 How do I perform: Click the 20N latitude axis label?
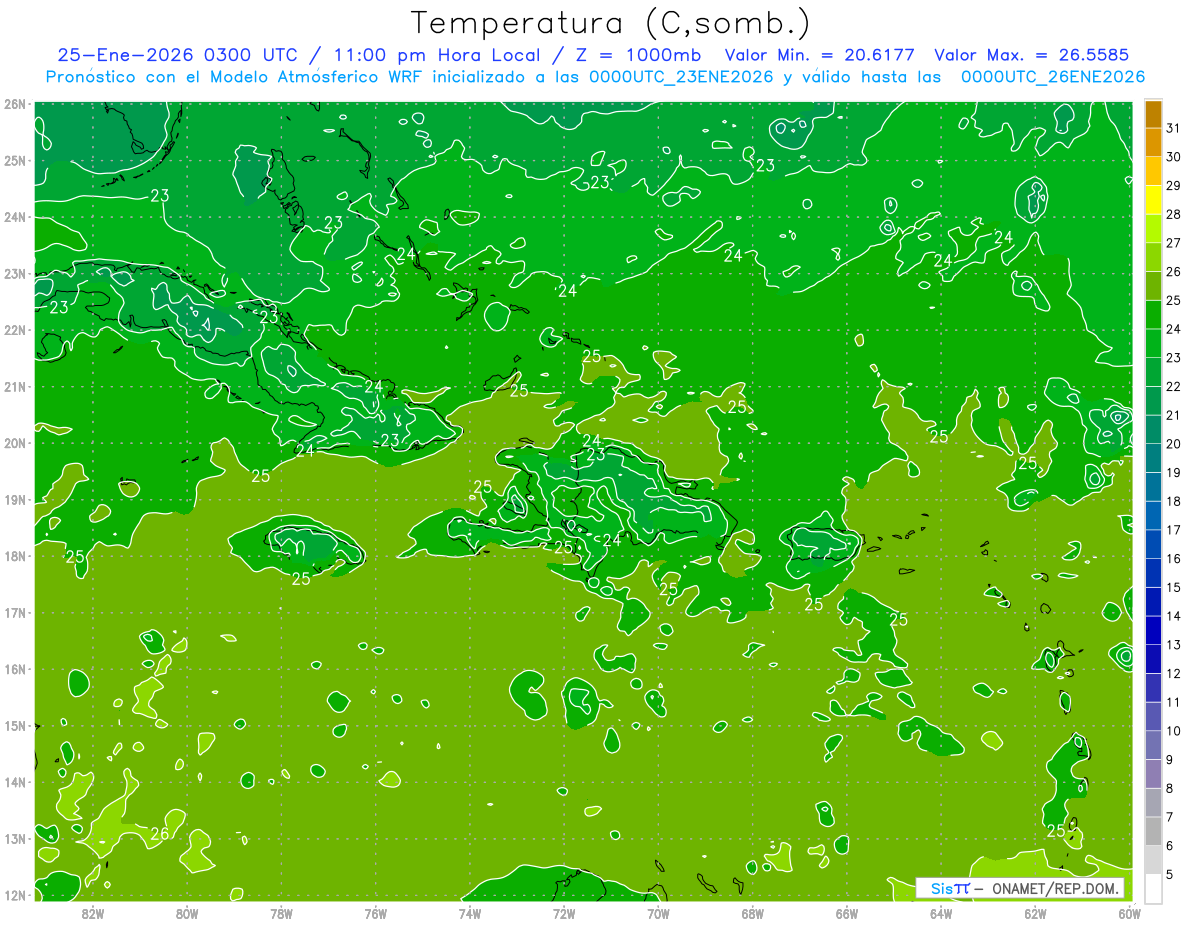click(x=15, y=443)
